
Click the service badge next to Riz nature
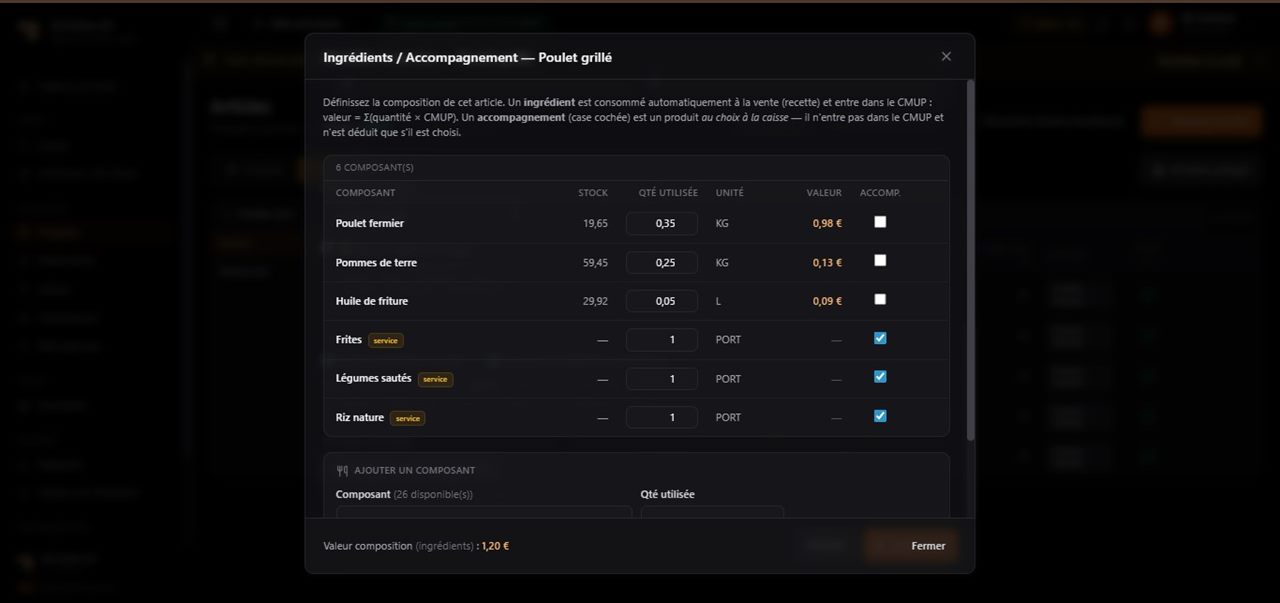407,418
